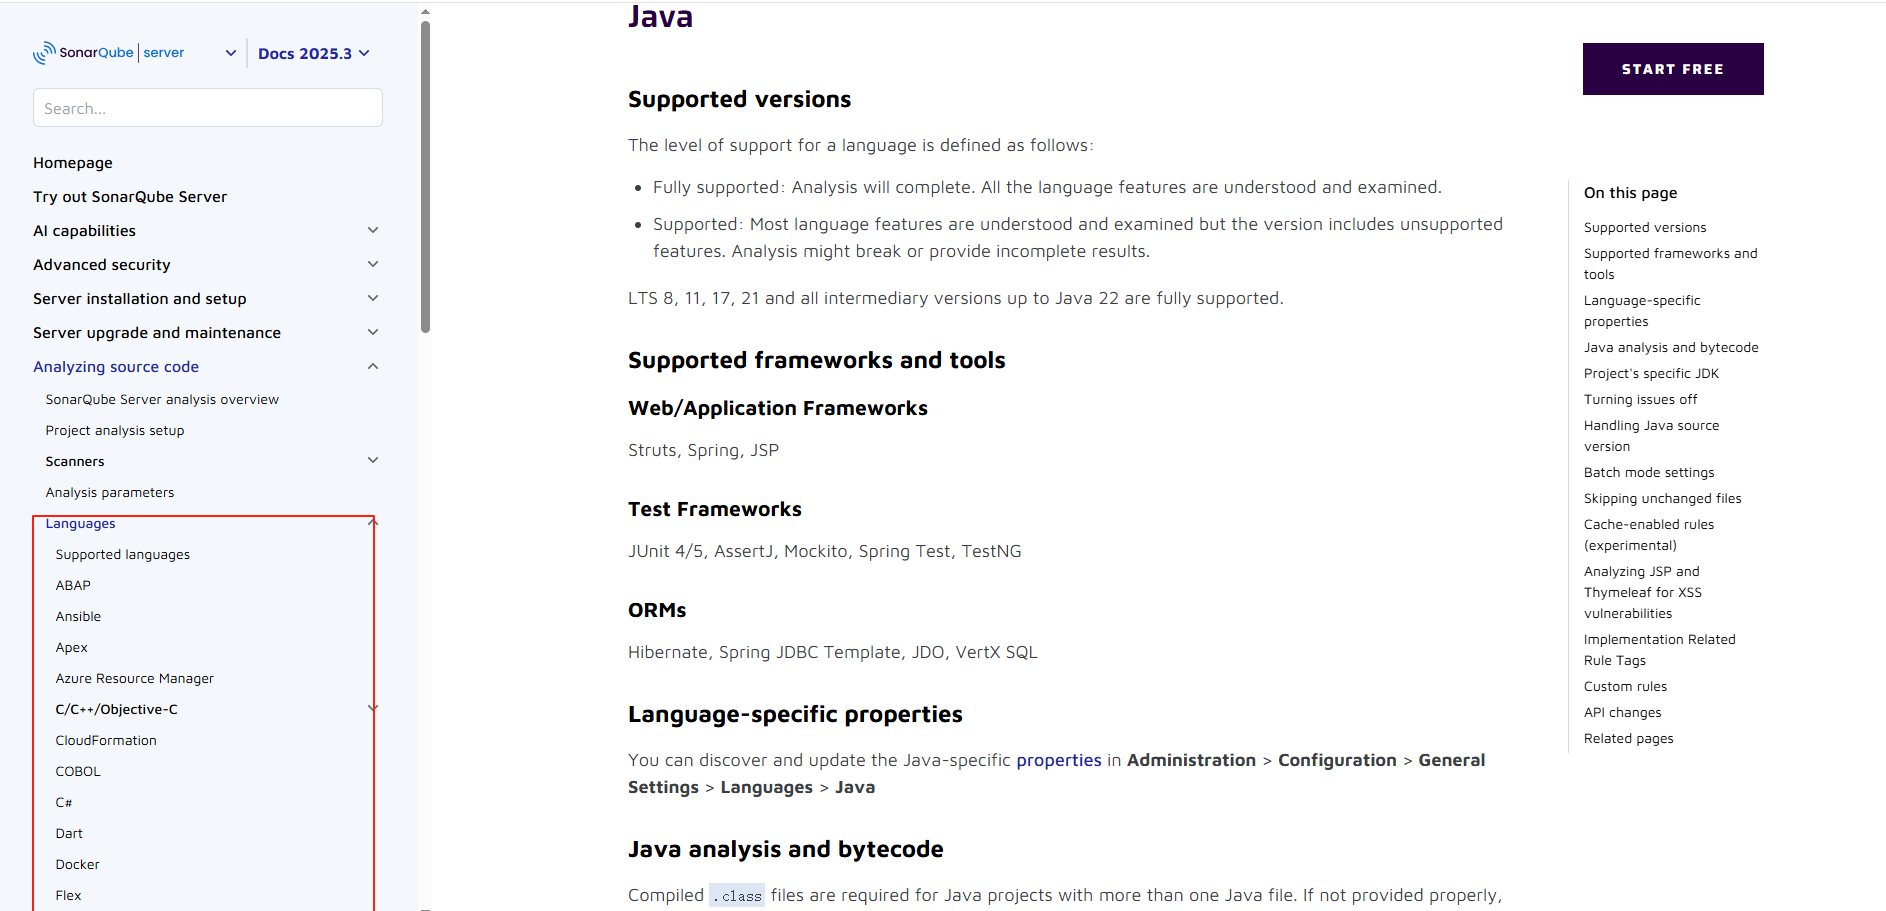Screen dimensions: 1886x911
Task: Click the Search input field
Action: click(208, 108)
